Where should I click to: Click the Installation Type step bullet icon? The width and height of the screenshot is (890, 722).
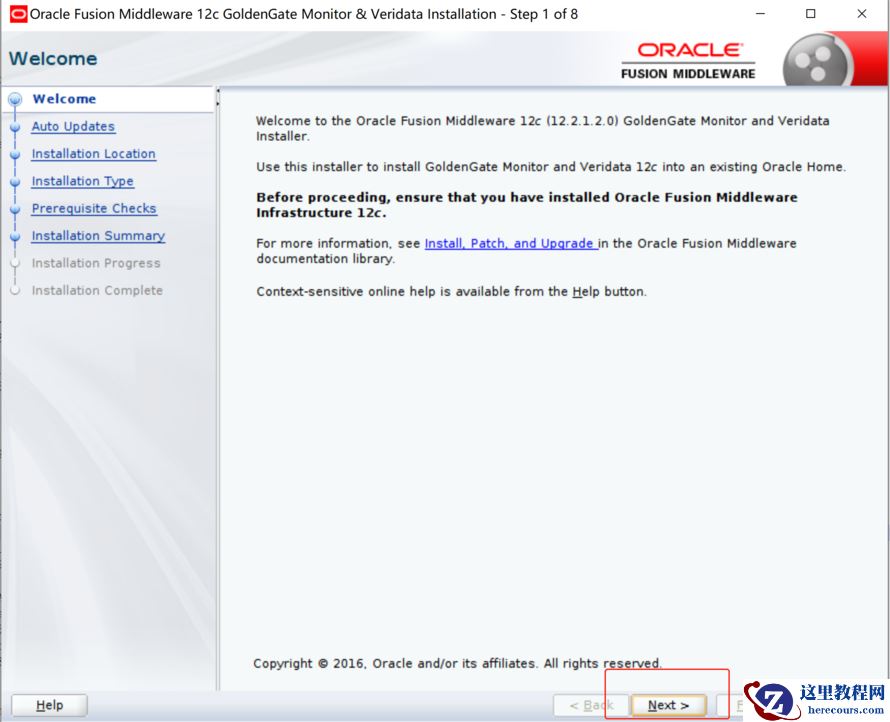click(15, 182)
